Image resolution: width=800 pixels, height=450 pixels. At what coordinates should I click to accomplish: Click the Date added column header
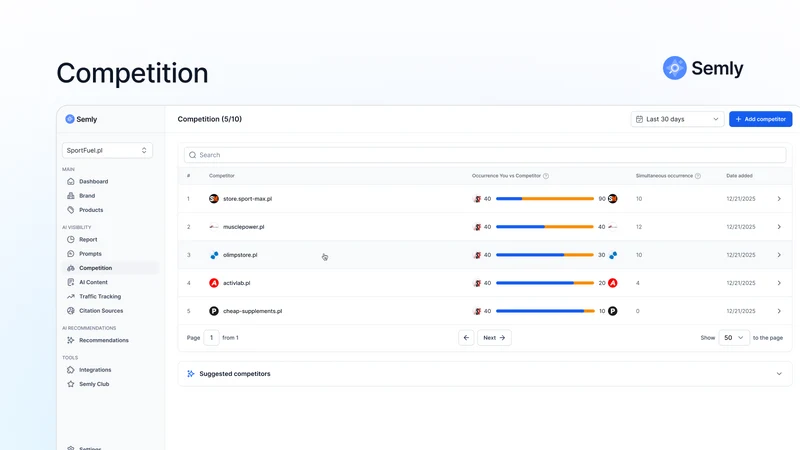coord(739,176)
